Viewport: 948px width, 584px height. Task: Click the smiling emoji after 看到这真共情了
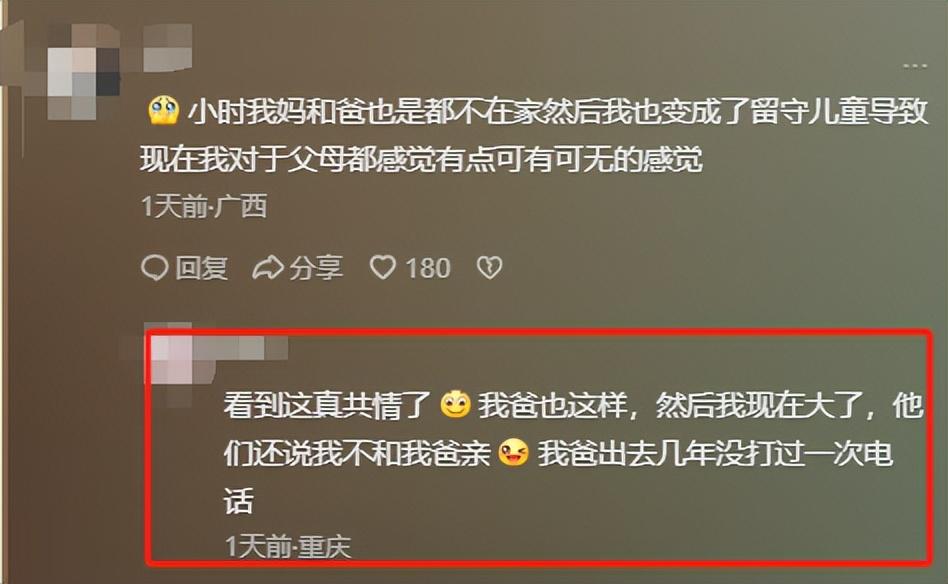click(x=455, y=404)
